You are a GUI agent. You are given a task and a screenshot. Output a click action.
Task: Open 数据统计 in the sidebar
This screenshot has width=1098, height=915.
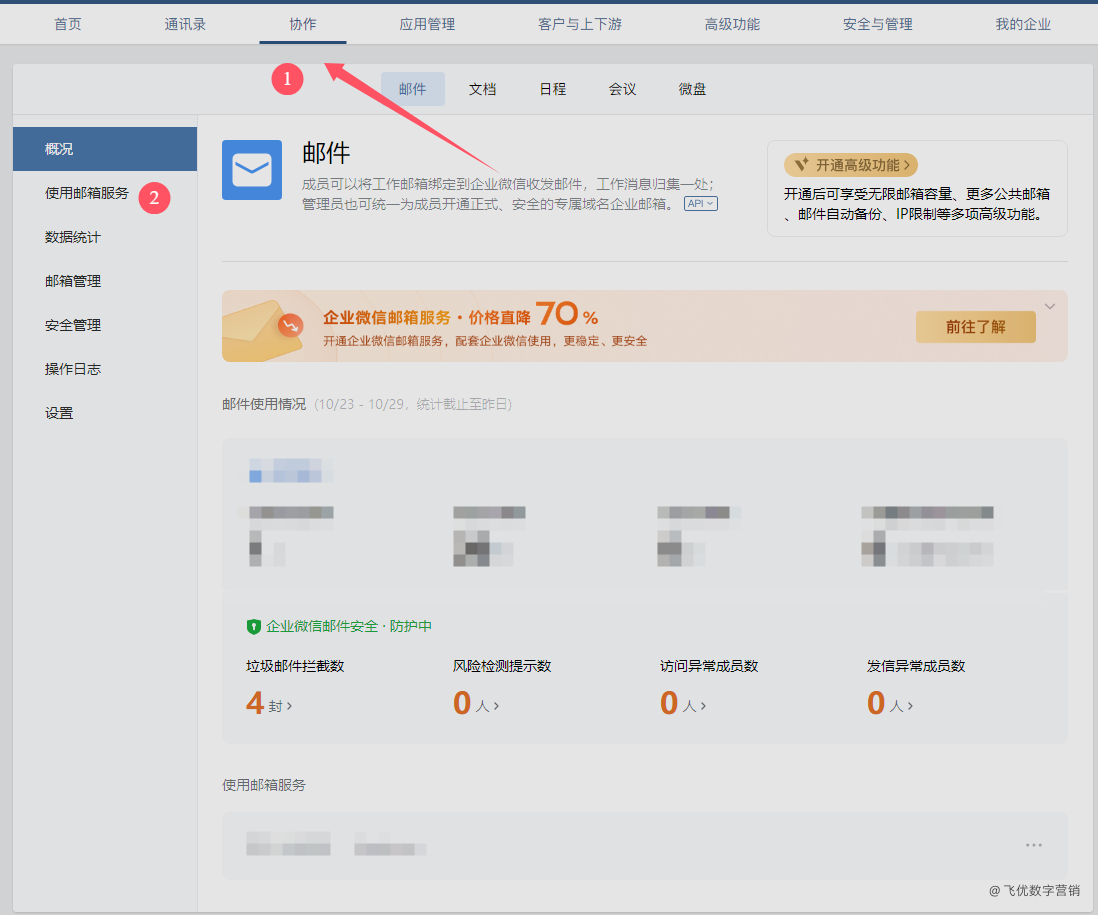tap(73, 237)
